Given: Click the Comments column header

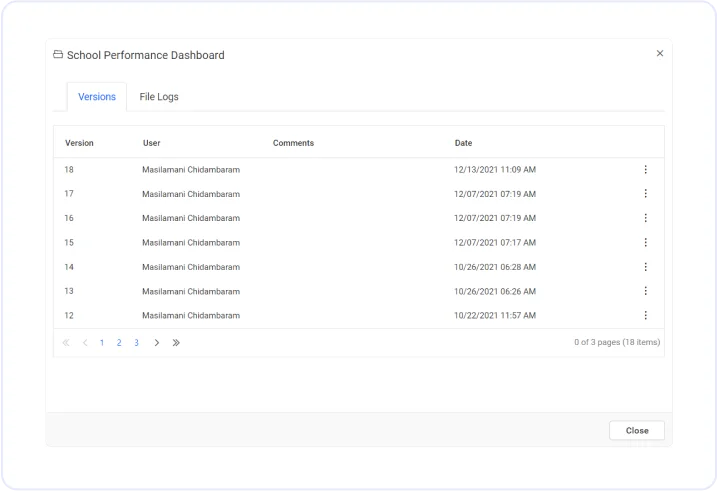Looking at the screenshot, I should pos(294,143).
